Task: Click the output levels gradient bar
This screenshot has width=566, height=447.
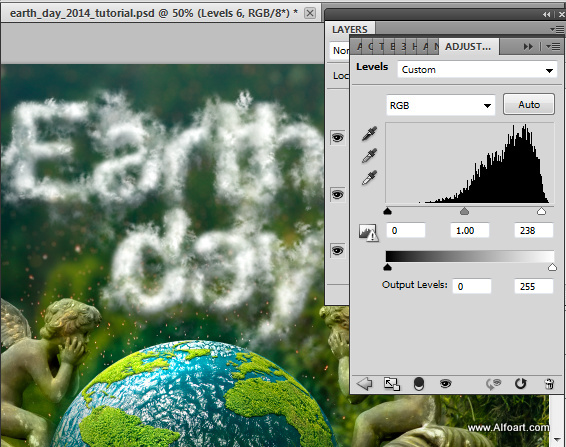Action: pyautogui.click(x=470, y=256)
